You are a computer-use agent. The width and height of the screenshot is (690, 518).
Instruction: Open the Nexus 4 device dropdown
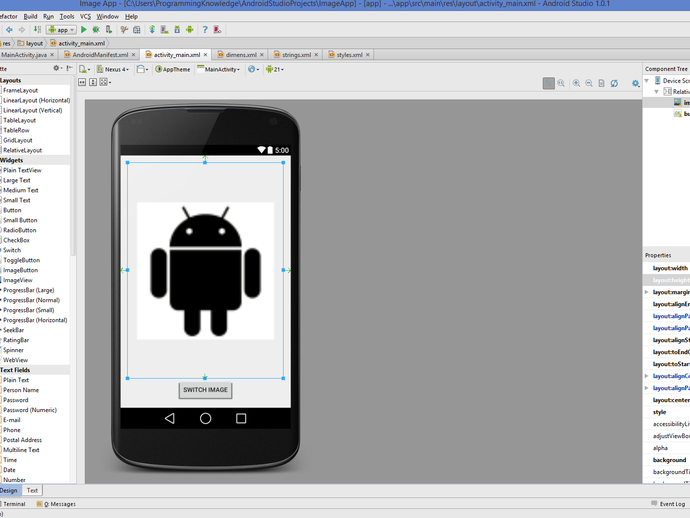[113, 69]
